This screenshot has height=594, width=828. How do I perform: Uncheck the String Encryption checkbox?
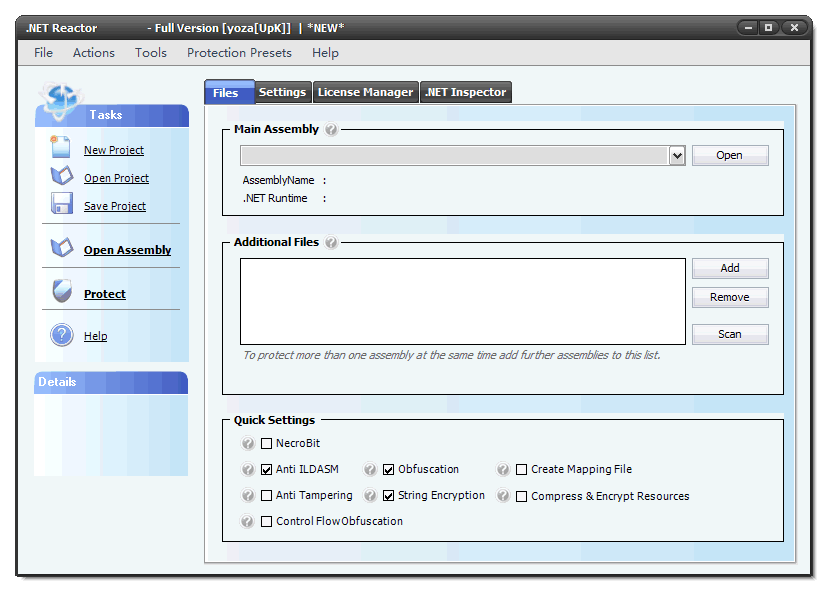click(x=389, y=495)
